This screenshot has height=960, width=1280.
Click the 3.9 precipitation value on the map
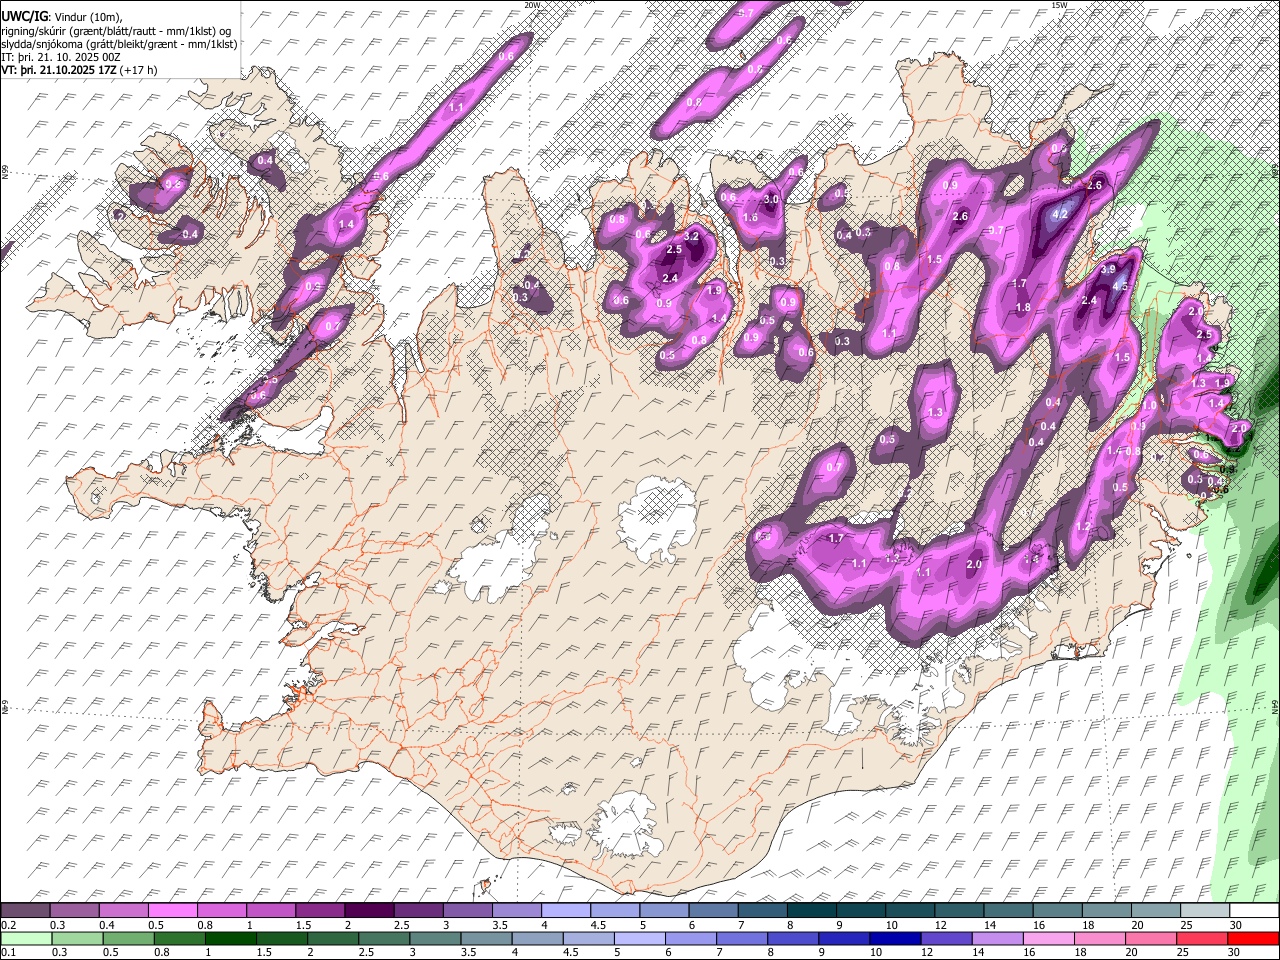[x=1108, y=270]
